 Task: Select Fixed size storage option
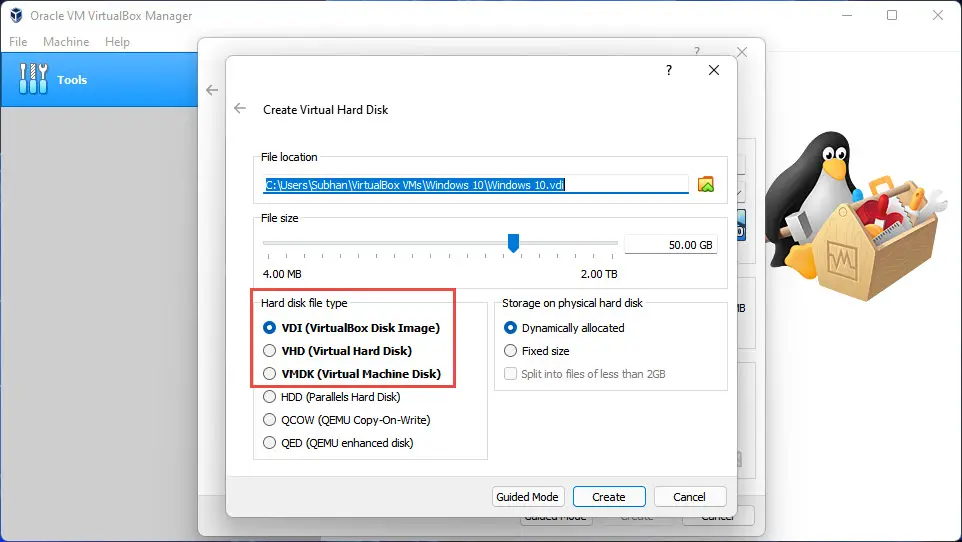537,350
